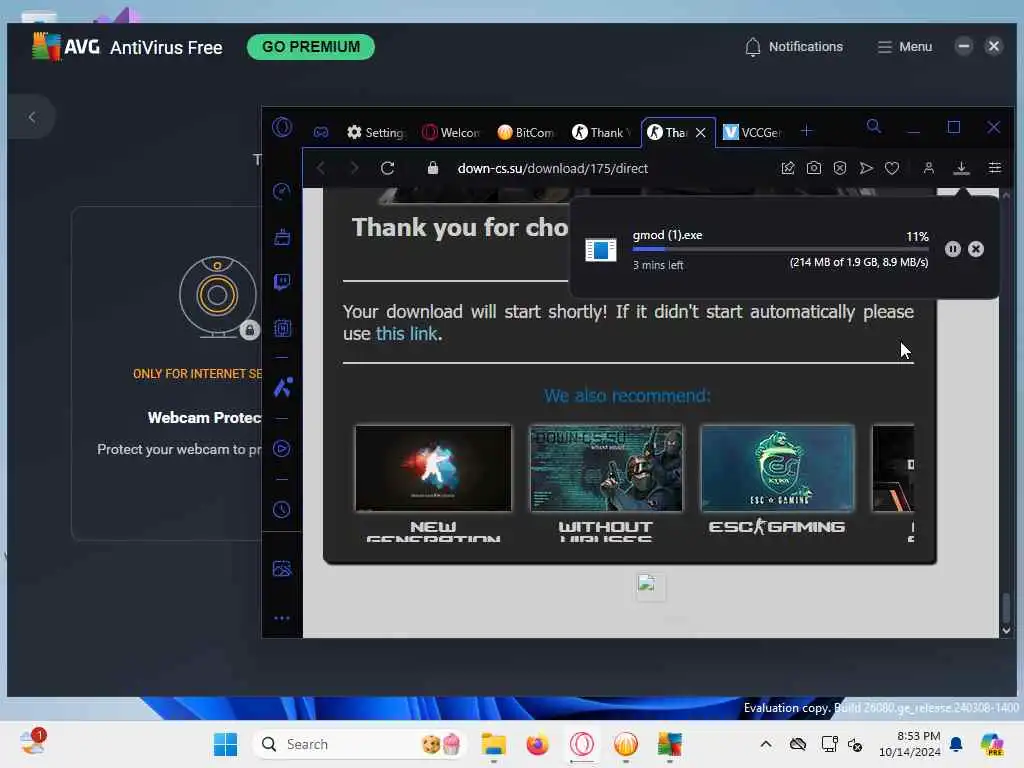Open the Without Viruses recommendation thumbnail
Viewport: 1024px width, 768px height.
point(606,468)
